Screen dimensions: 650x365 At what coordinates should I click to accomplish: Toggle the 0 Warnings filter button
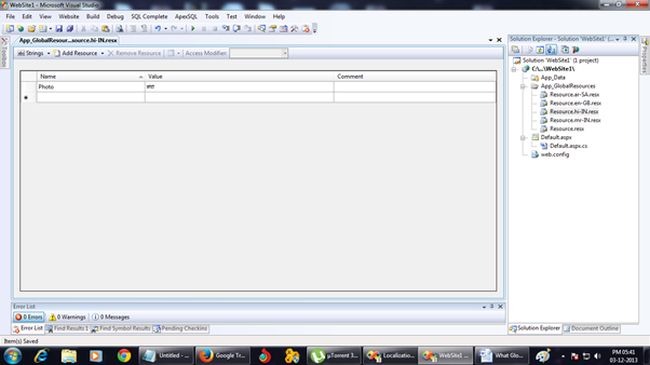tap(67, 317)
